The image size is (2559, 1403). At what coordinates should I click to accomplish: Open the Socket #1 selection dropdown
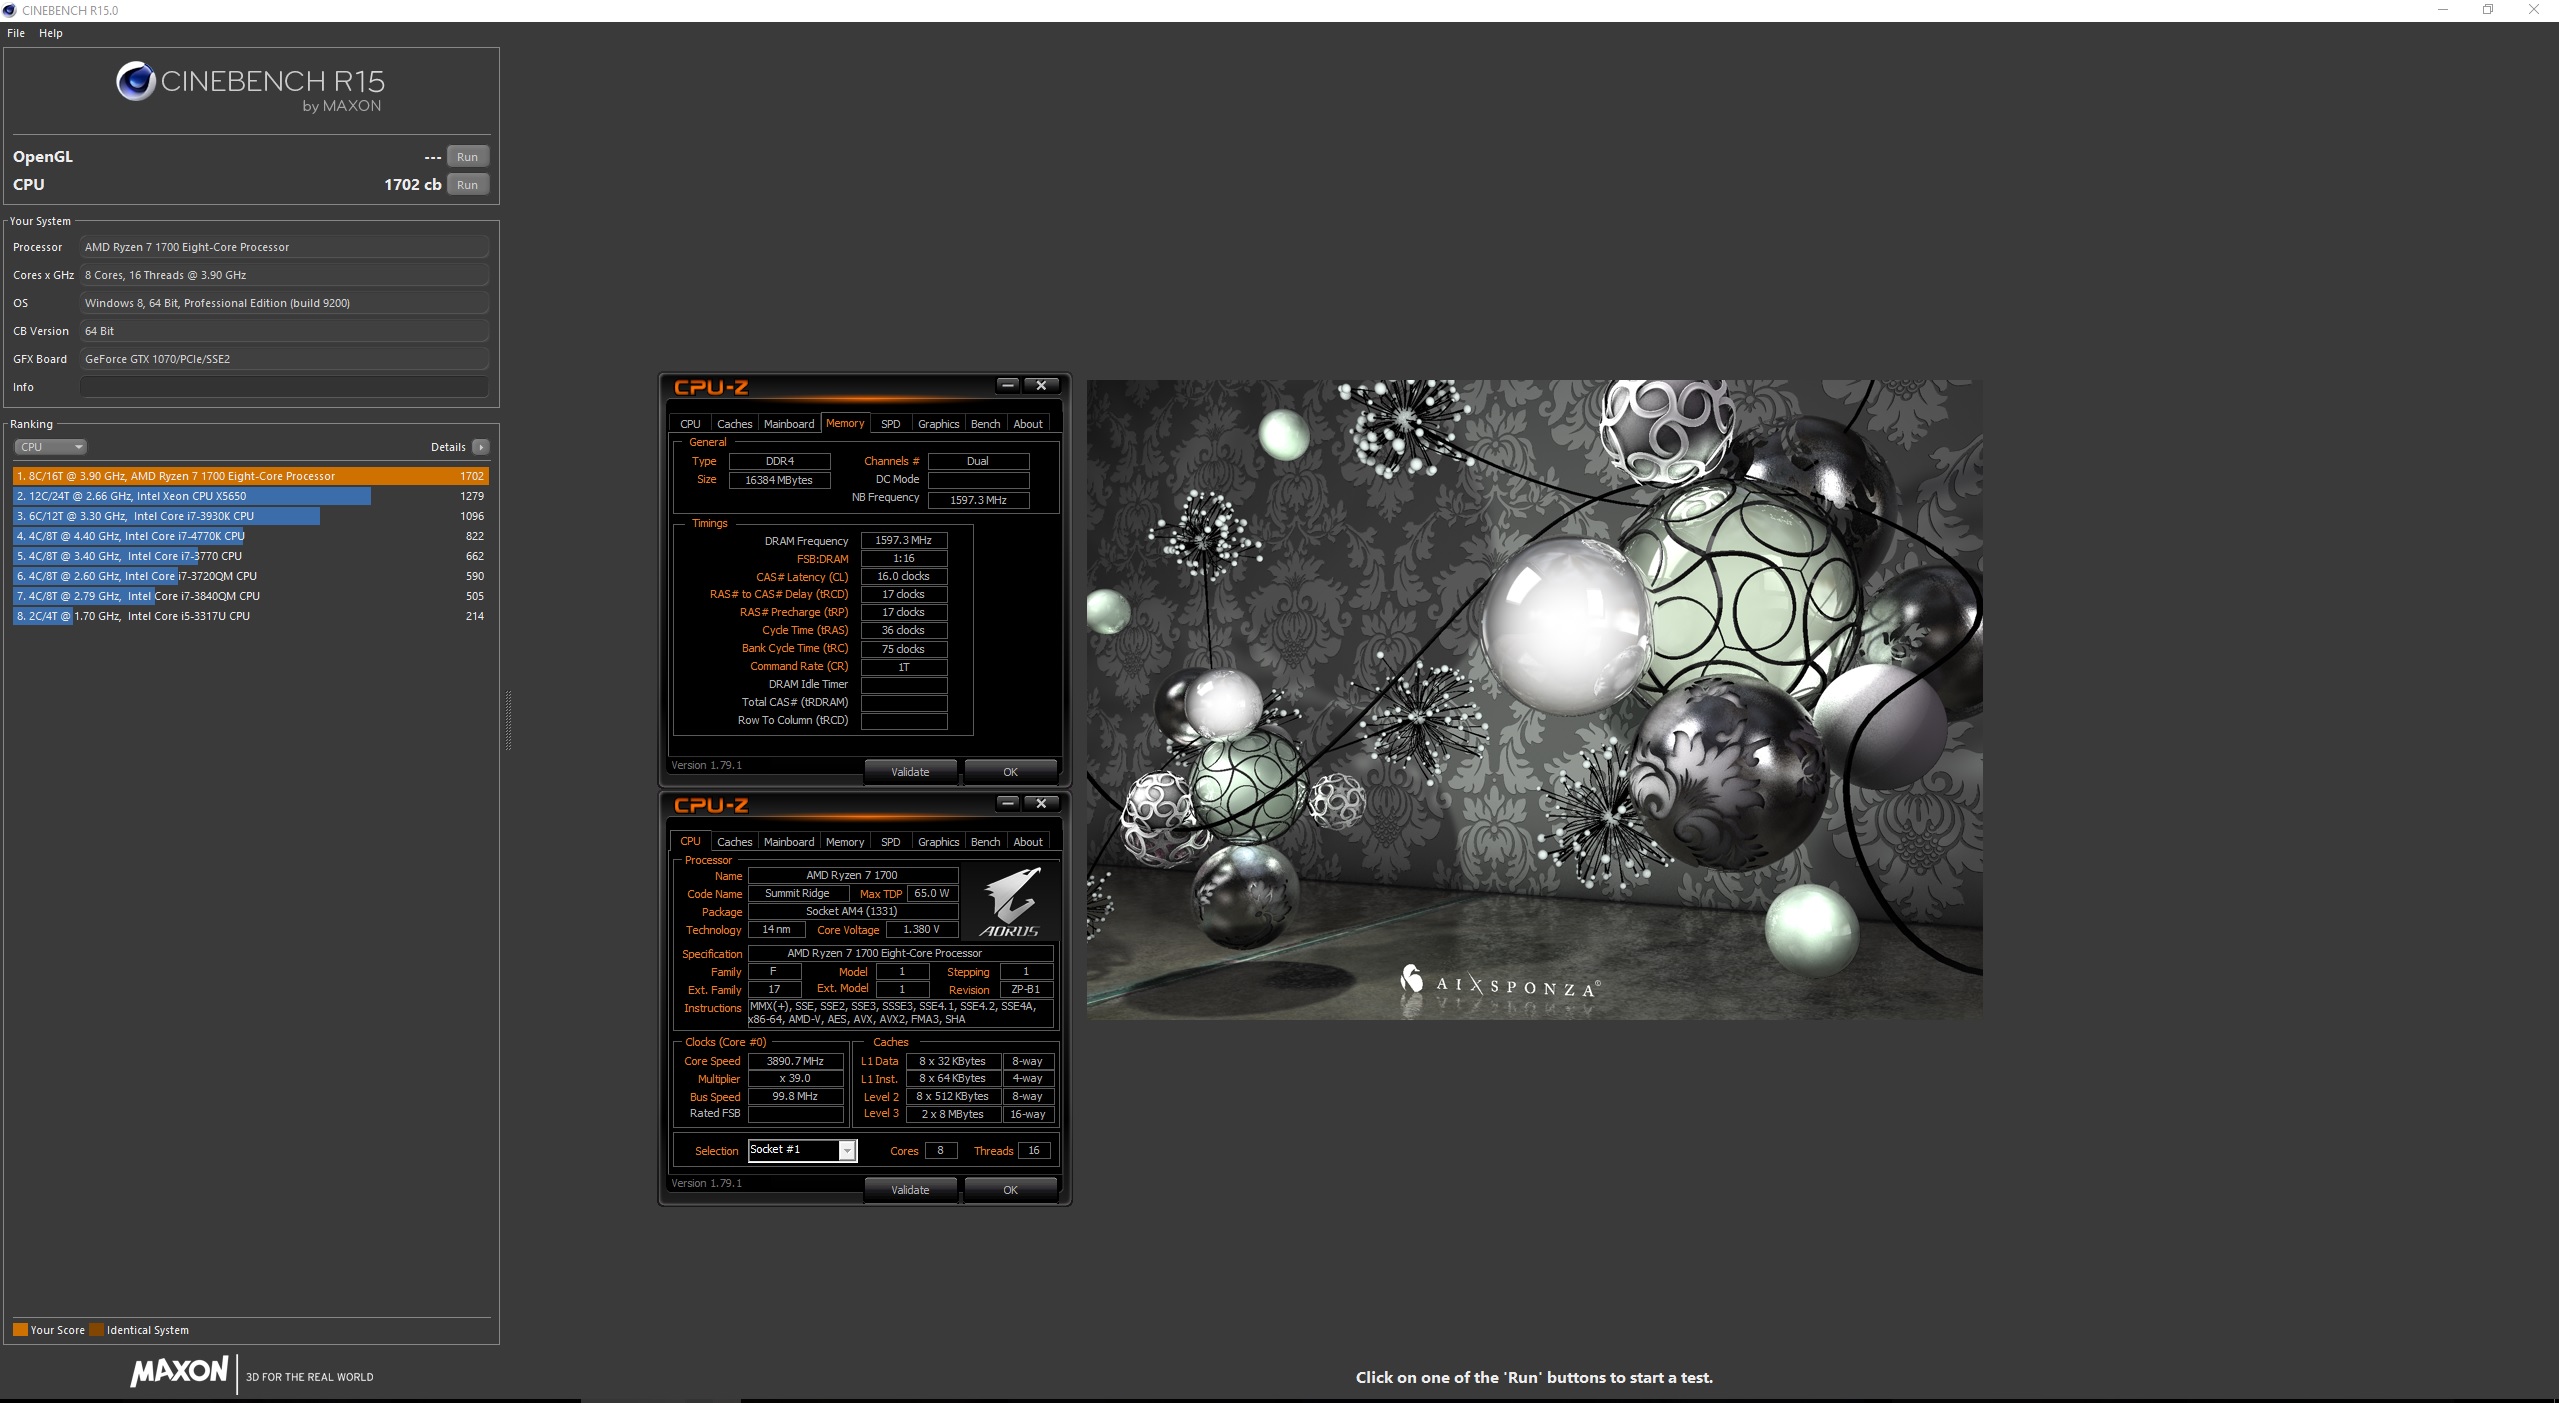[x=802, y=1150]
